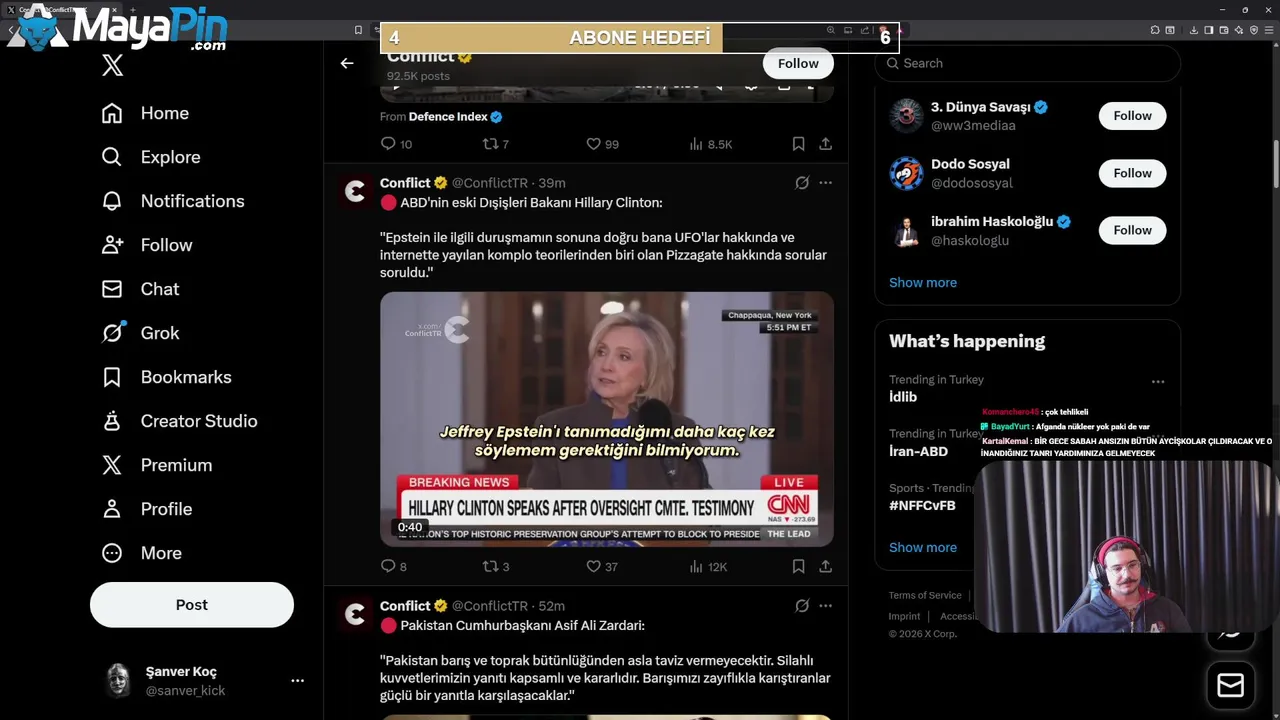Go back with the left arrow icon

coord(347,63)
